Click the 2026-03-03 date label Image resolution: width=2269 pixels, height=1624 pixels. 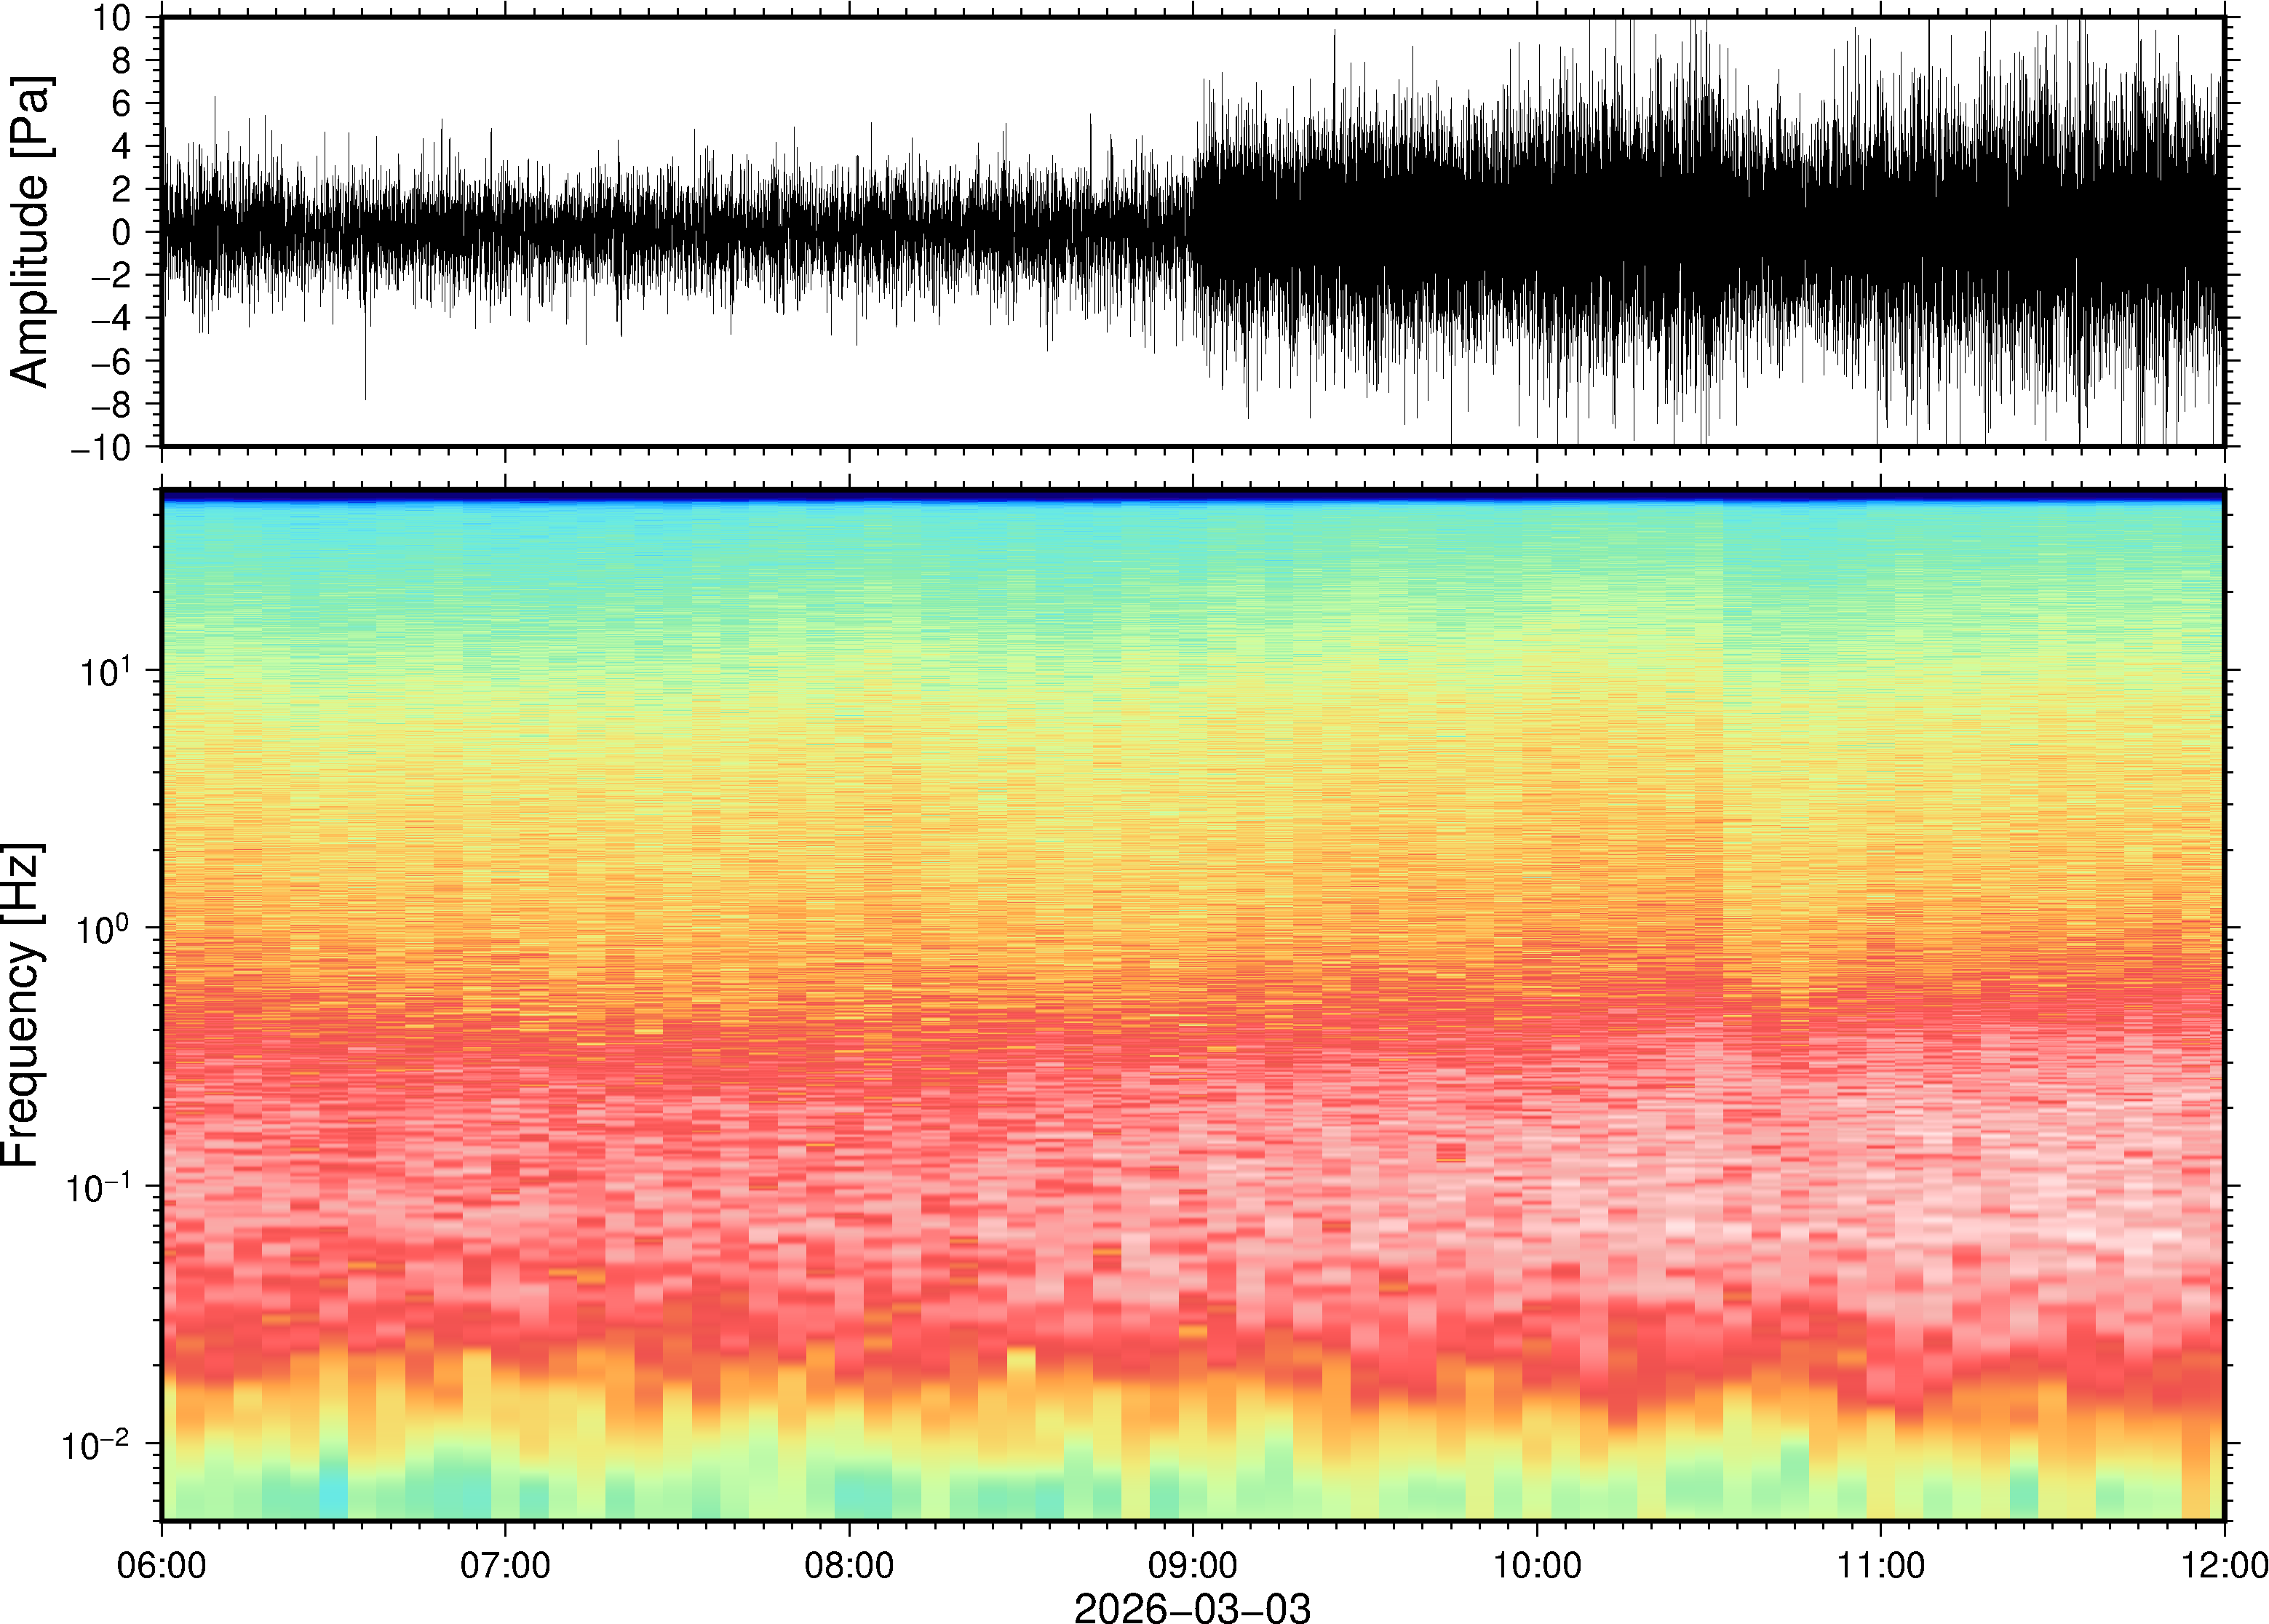[x=1192, y=1608]
